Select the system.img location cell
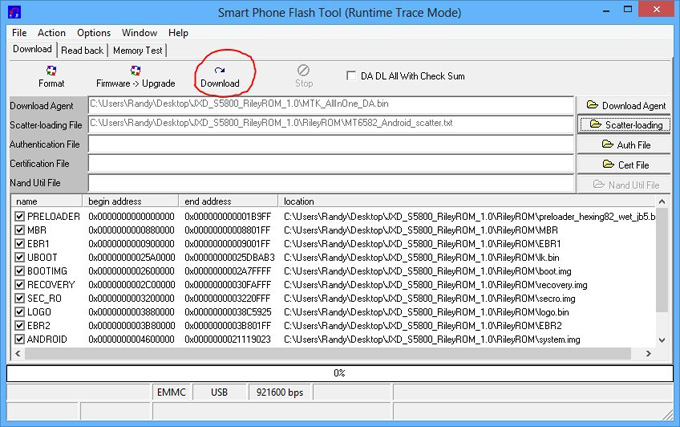This screenshot has width=680, height=427. click(x=432, y=339)
